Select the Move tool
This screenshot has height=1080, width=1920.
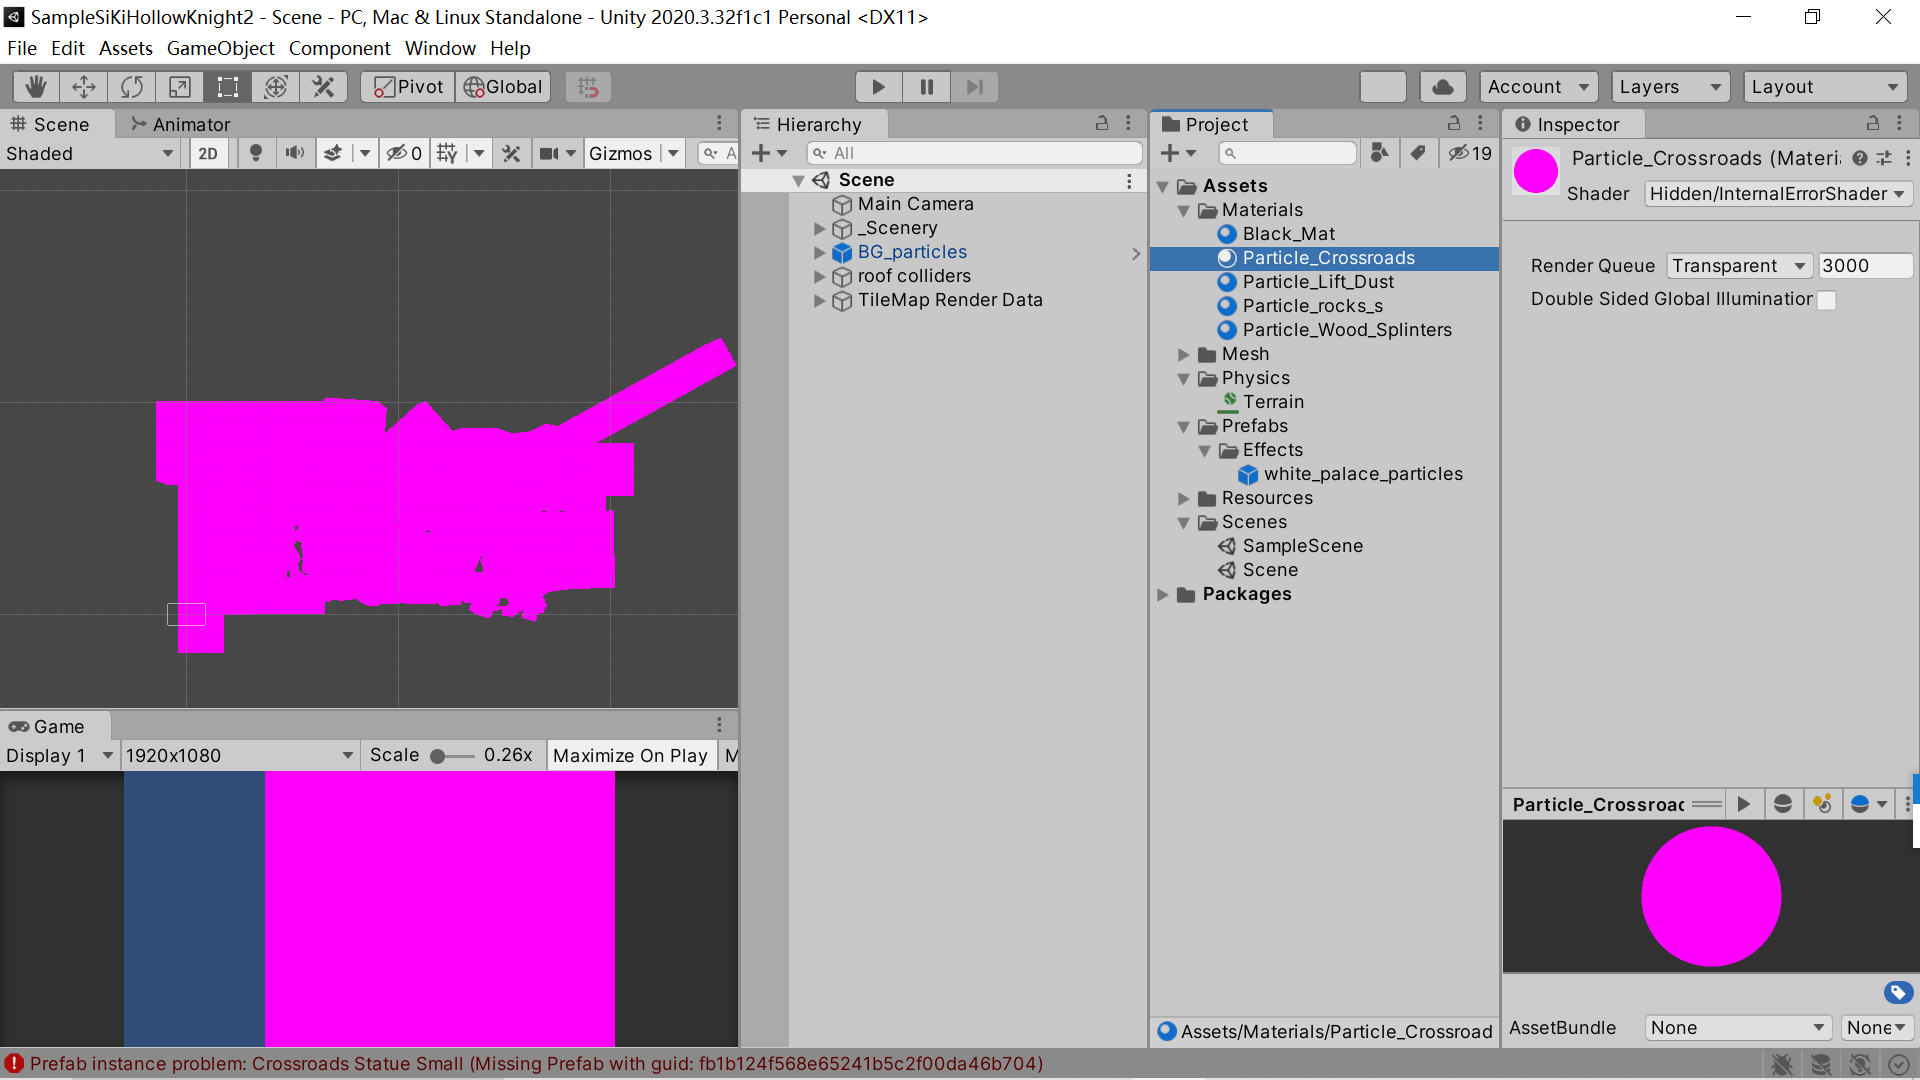pos(84,87)
